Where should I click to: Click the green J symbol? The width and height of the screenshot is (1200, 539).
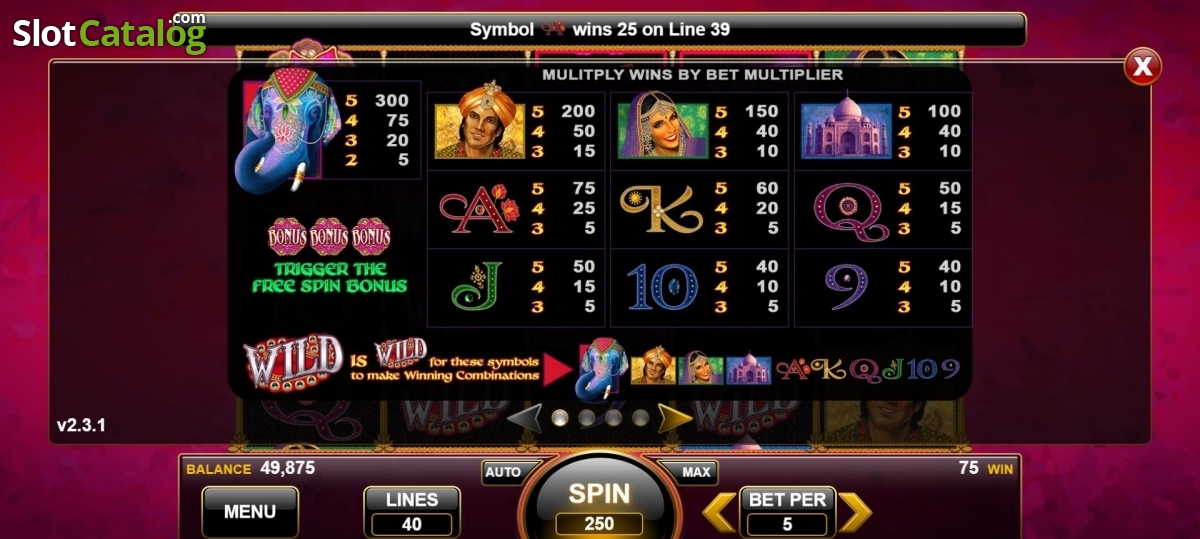tap(473, 286)
